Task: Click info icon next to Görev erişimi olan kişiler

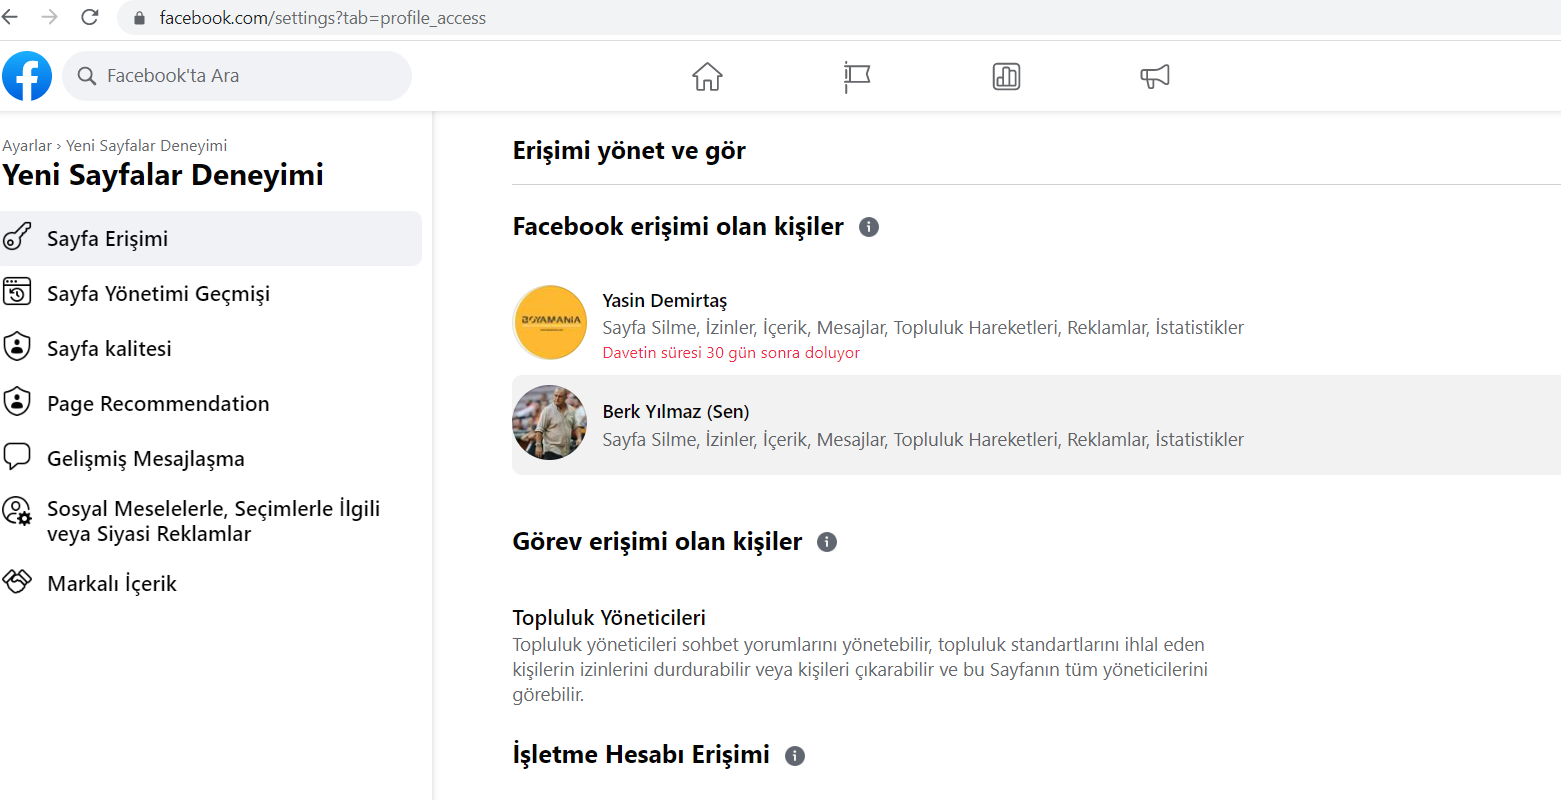Action: pos(827,542)
